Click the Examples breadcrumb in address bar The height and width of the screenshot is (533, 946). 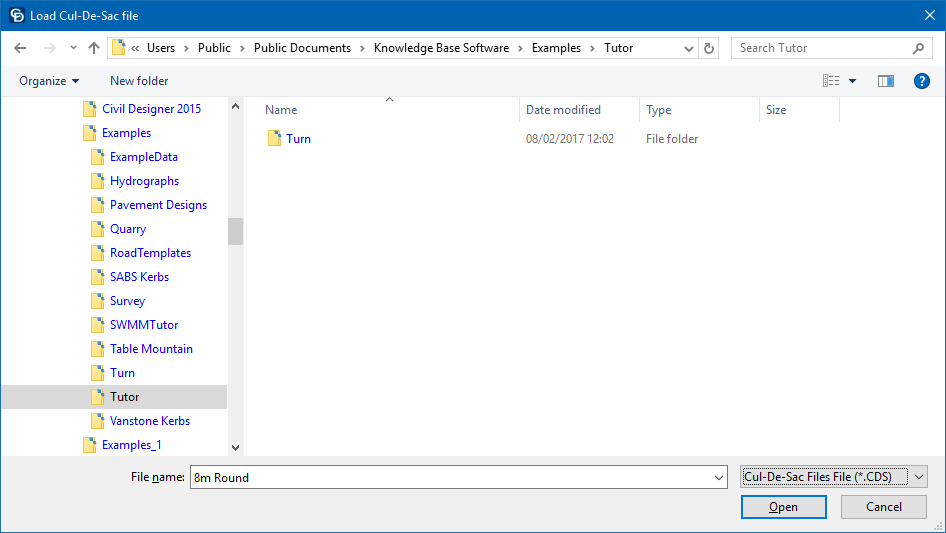click(x=555, y=48)
